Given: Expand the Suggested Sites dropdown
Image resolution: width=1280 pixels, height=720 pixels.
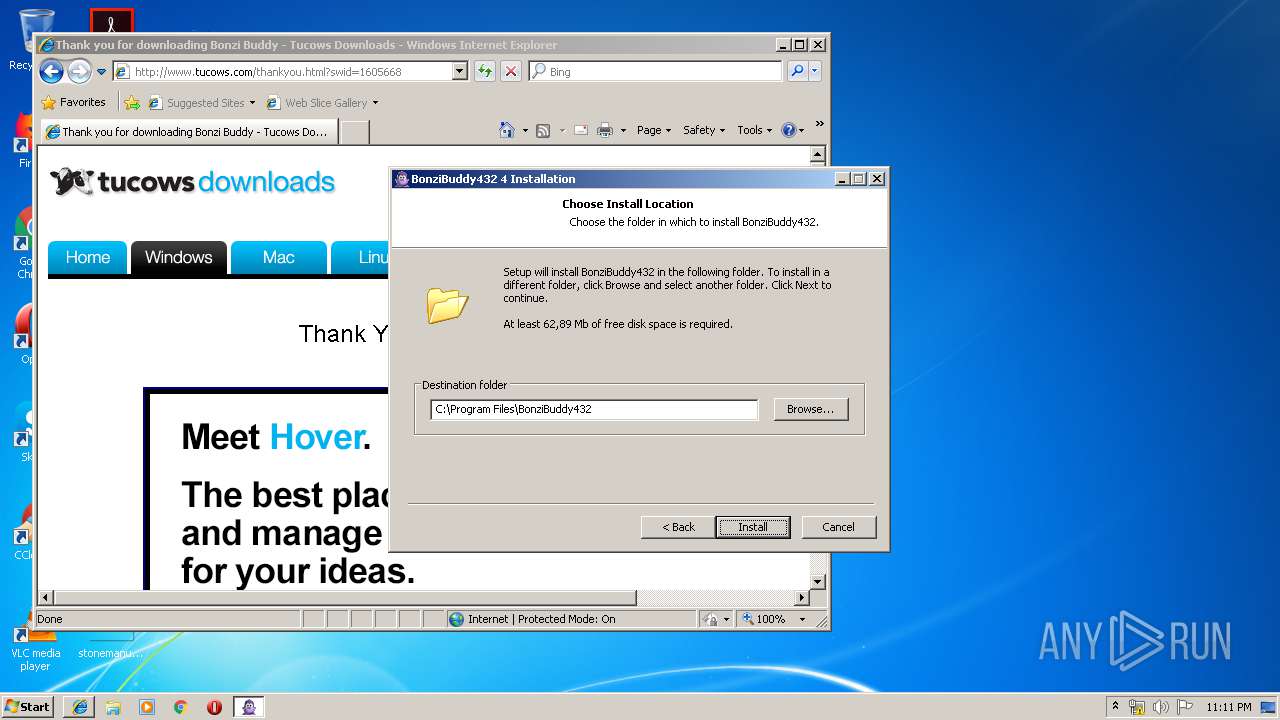Looking at the screenshot, I should (252, 103).
